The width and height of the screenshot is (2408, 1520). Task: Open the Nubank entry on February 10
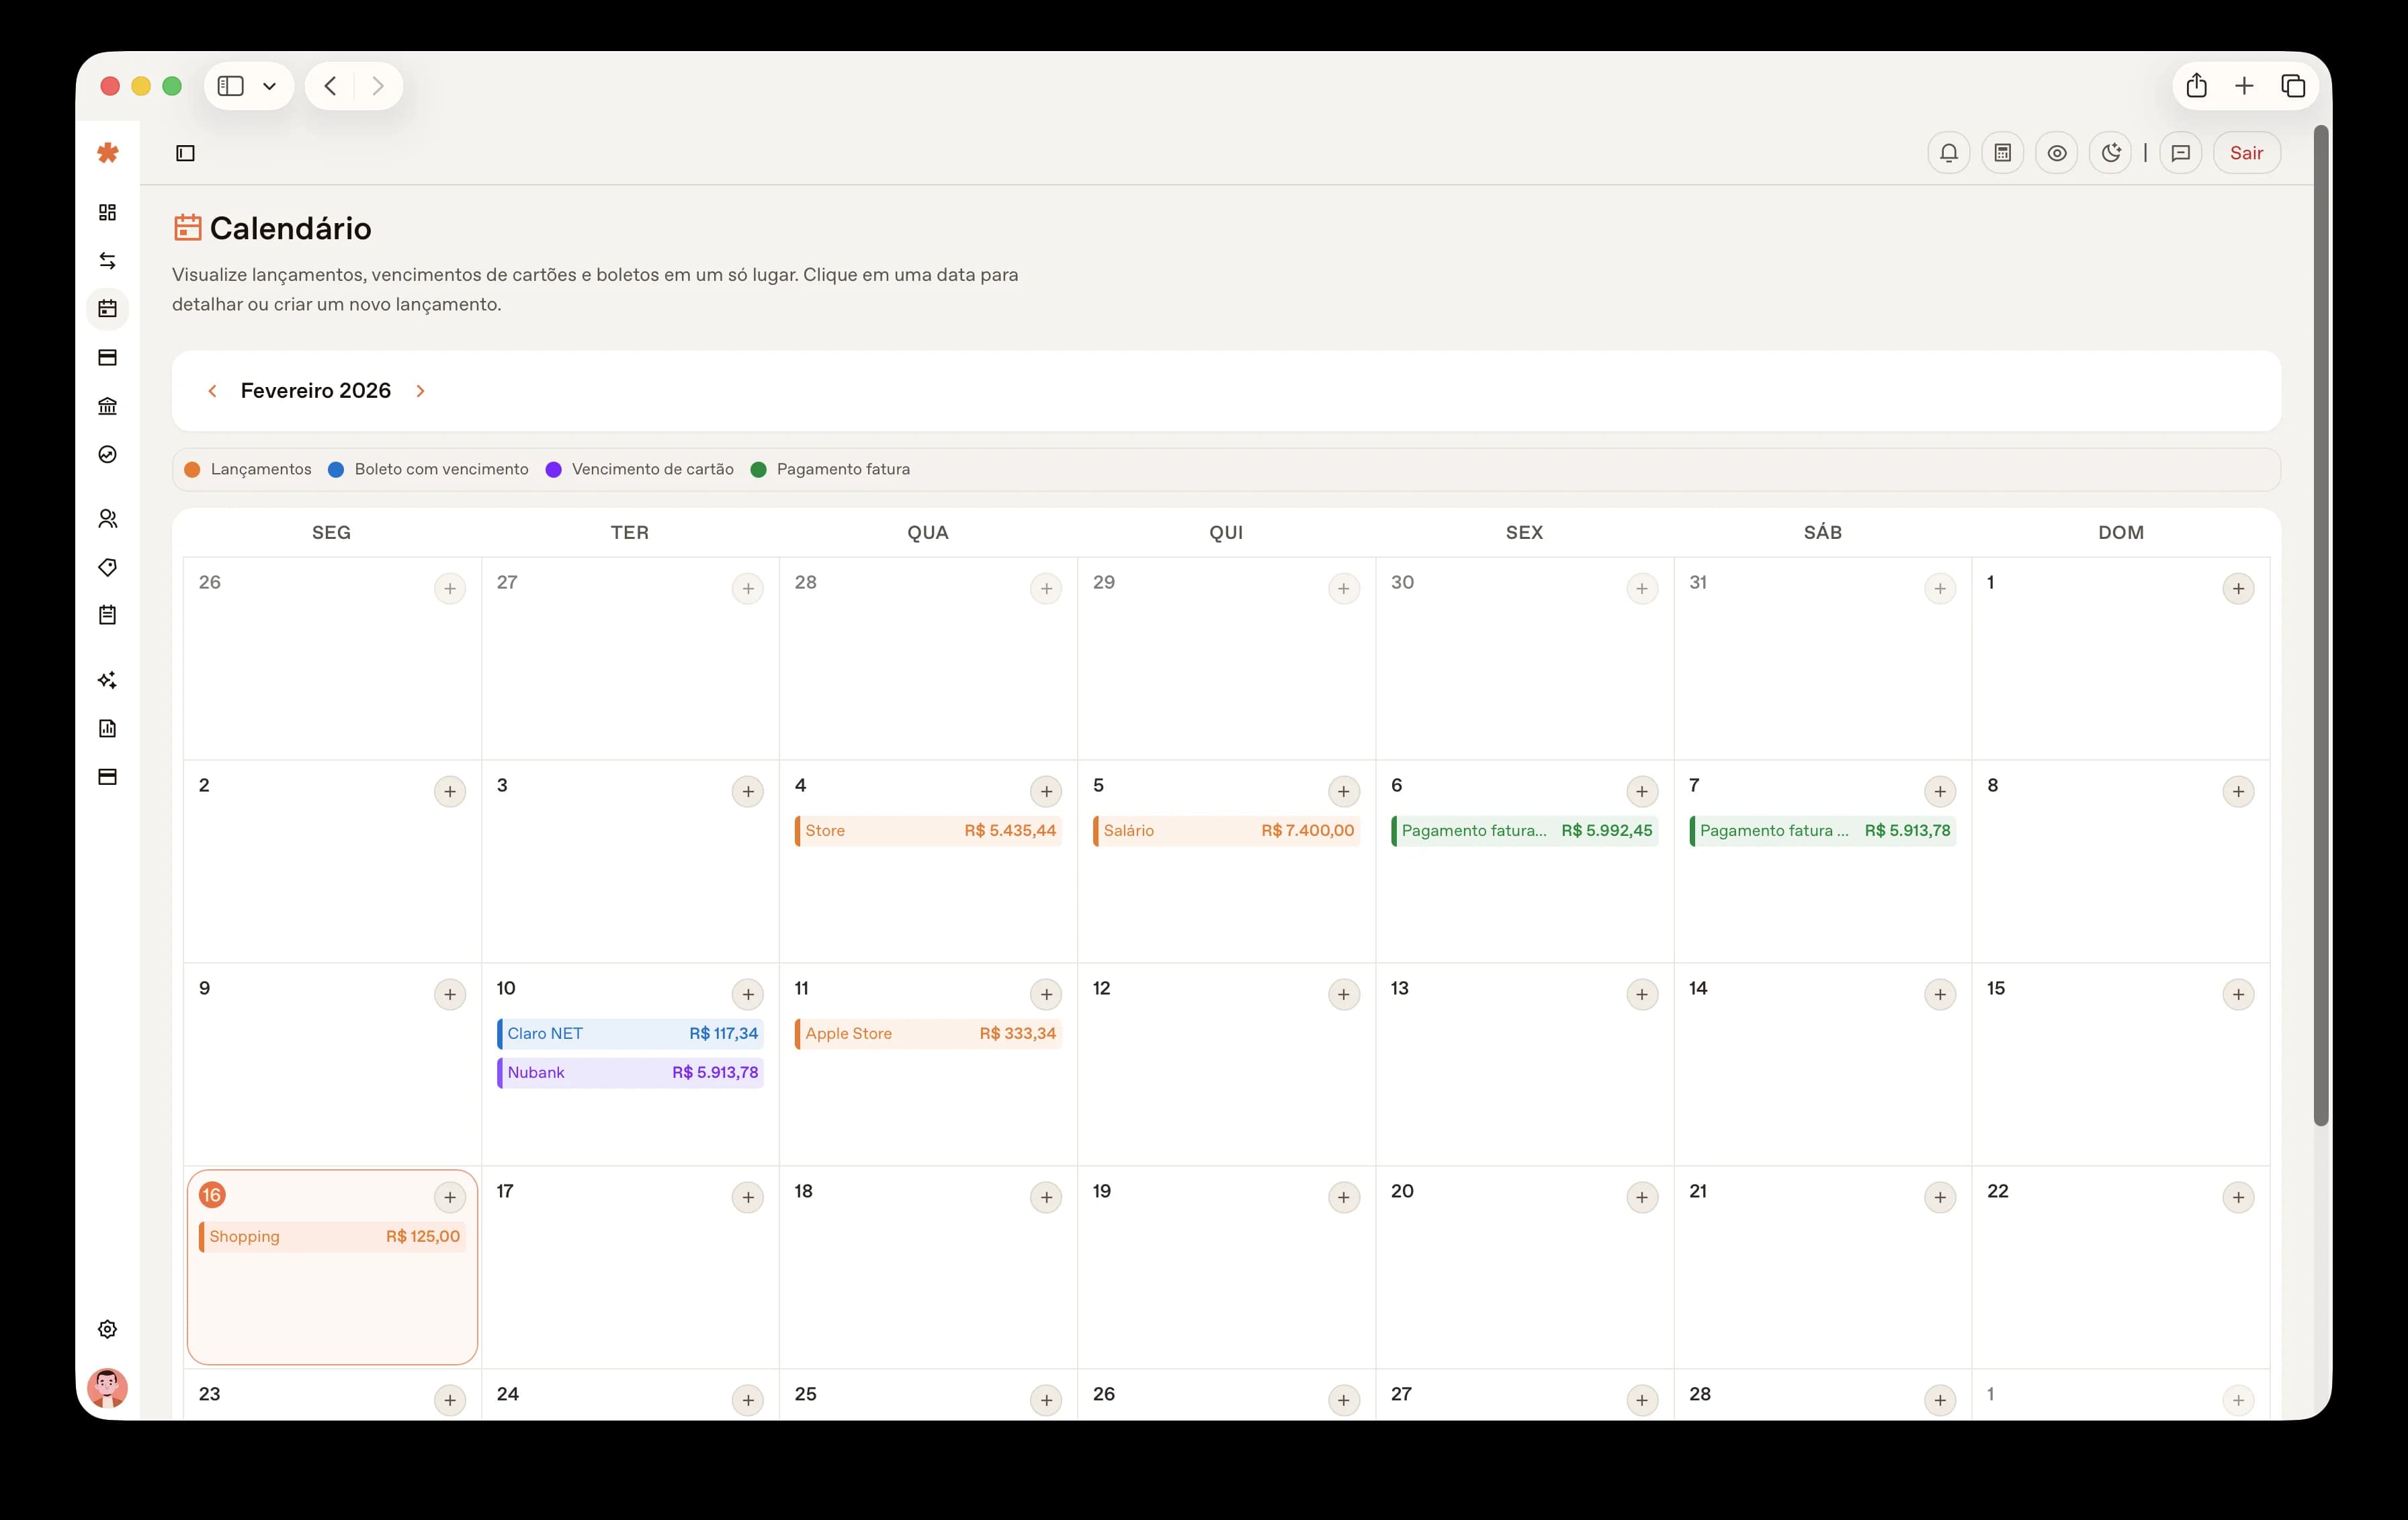629,1072
